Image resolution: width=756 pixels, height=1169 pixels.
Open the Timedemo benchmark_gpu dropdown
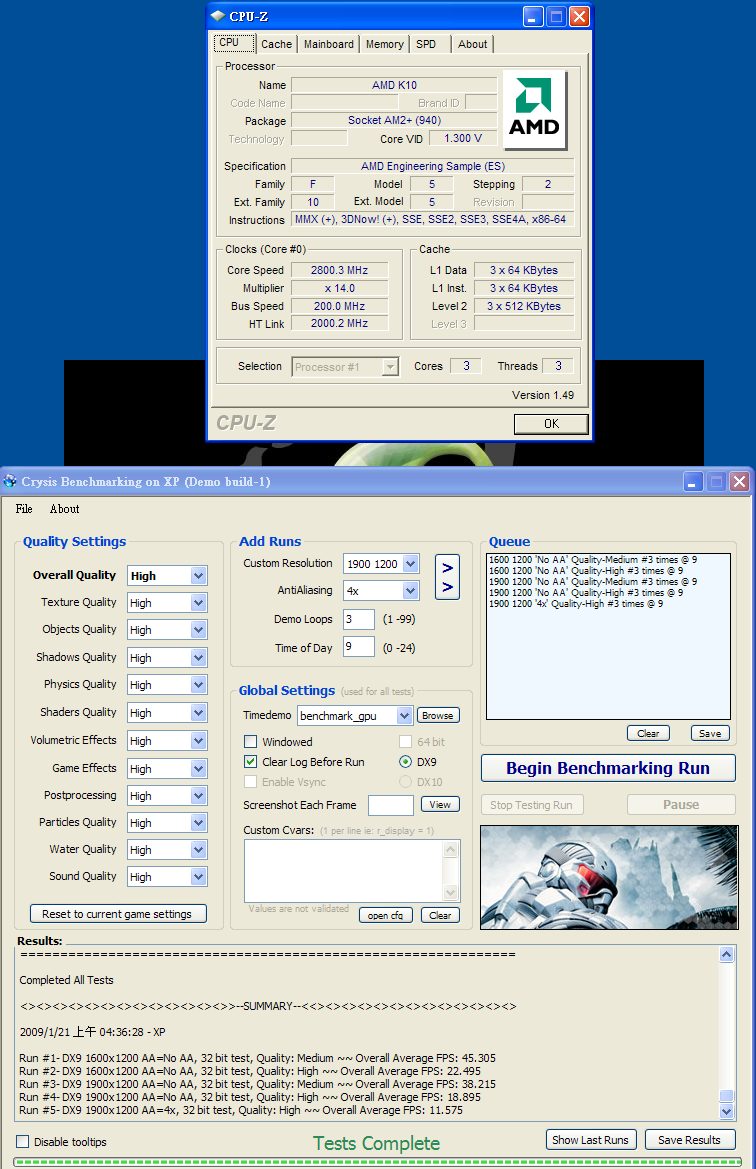click(404, 716)
